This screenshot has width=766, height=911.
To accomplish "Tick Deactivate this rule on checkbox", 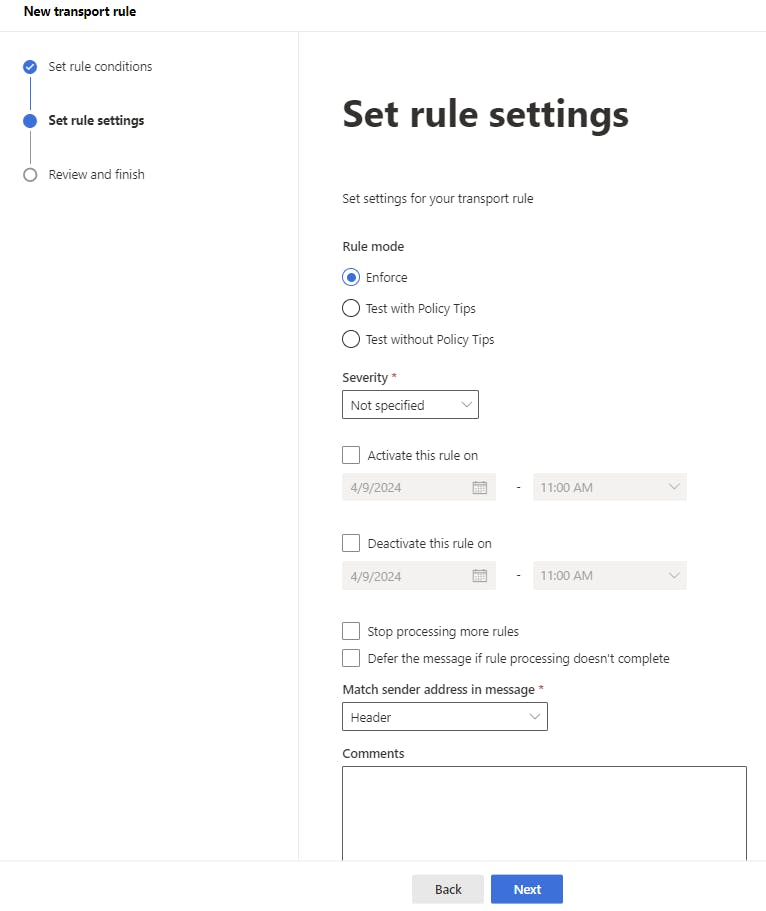I will [x=351, y=543].
